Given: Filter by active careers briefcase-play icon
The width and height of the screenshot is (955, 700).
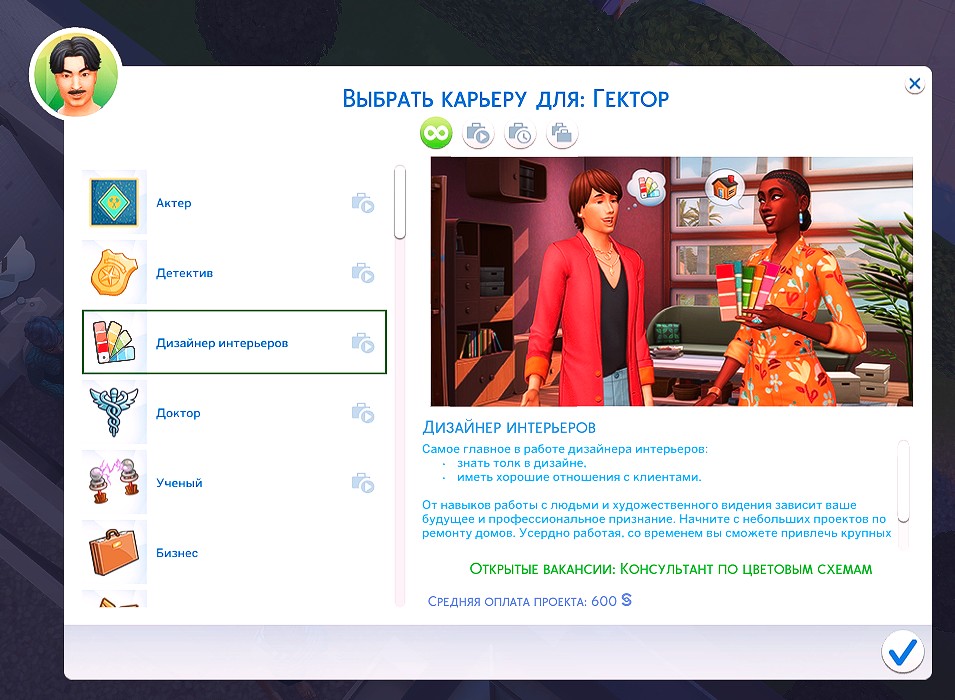Looking at the screenshot, I should (x=478, y=133).
